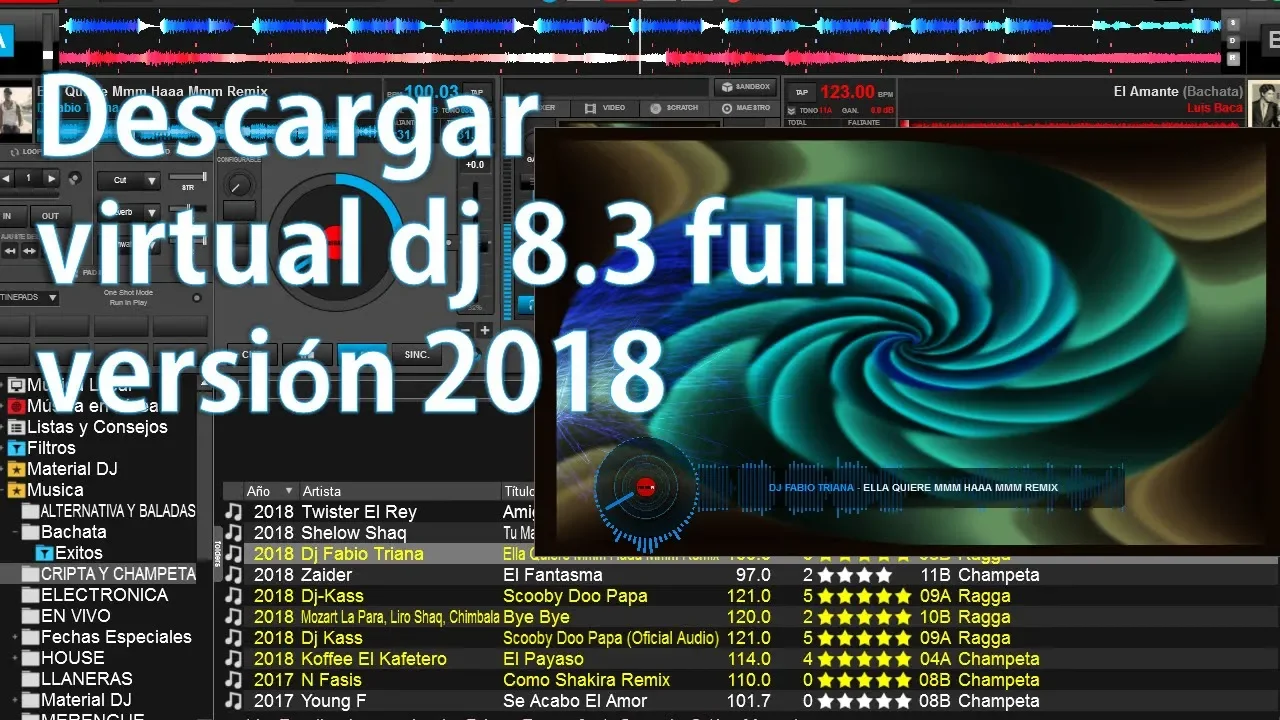Click the configurable knob on left deck
1280x720 pixels.
(239, 184)
